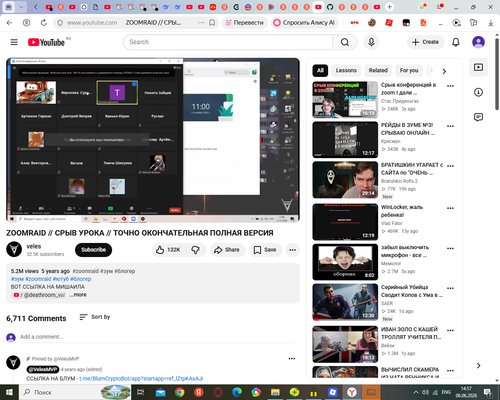Play the 'БРАТИШКИН УГАРАЕТ' video thumbnail
Viewport: 500px width, 400px height.
click(345, 180)
